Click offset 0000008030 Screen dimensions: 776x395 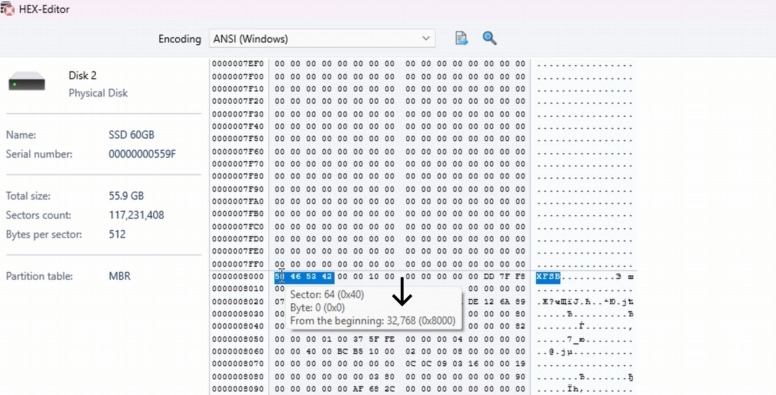pyautogui.click(x=238, y=314)
